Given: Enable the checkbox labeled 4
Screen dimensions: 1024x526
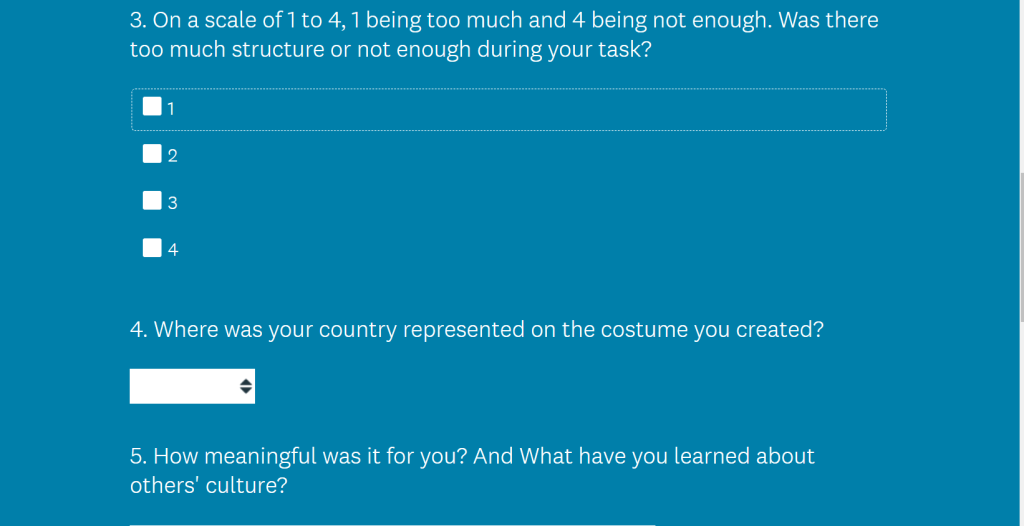Looking at the screenshot, I should [152, 248].
